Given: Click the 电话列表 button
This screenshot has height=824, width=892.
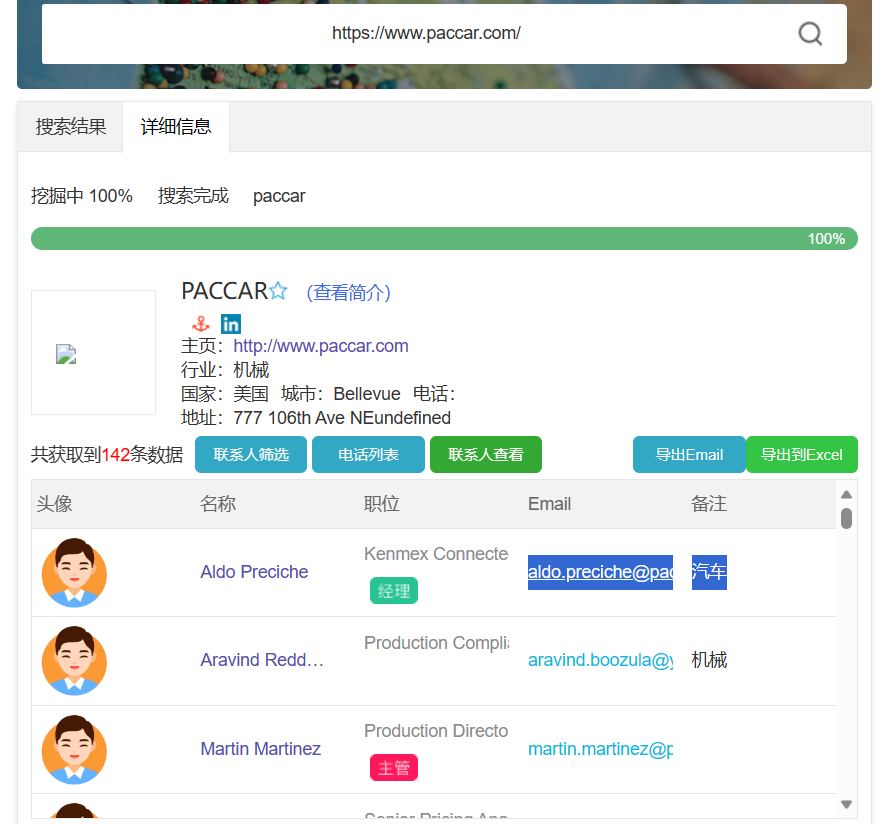Looking at the screenshot, I should point(368,455).
